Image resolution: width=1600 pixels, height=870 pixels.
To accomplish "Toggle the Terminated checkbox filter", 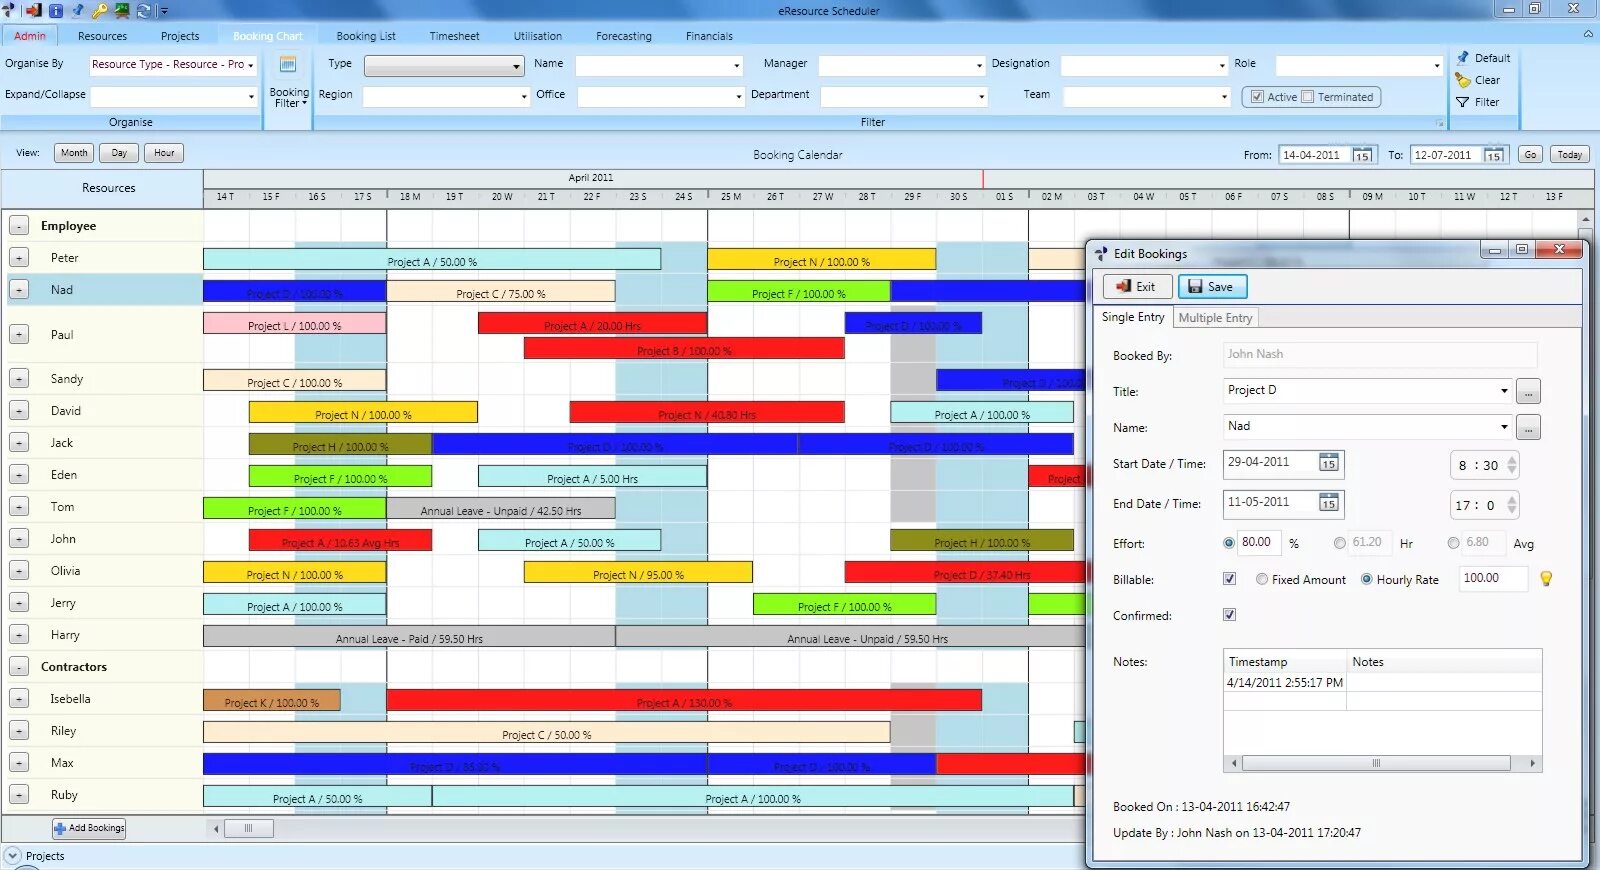I will click(1307, 97).
